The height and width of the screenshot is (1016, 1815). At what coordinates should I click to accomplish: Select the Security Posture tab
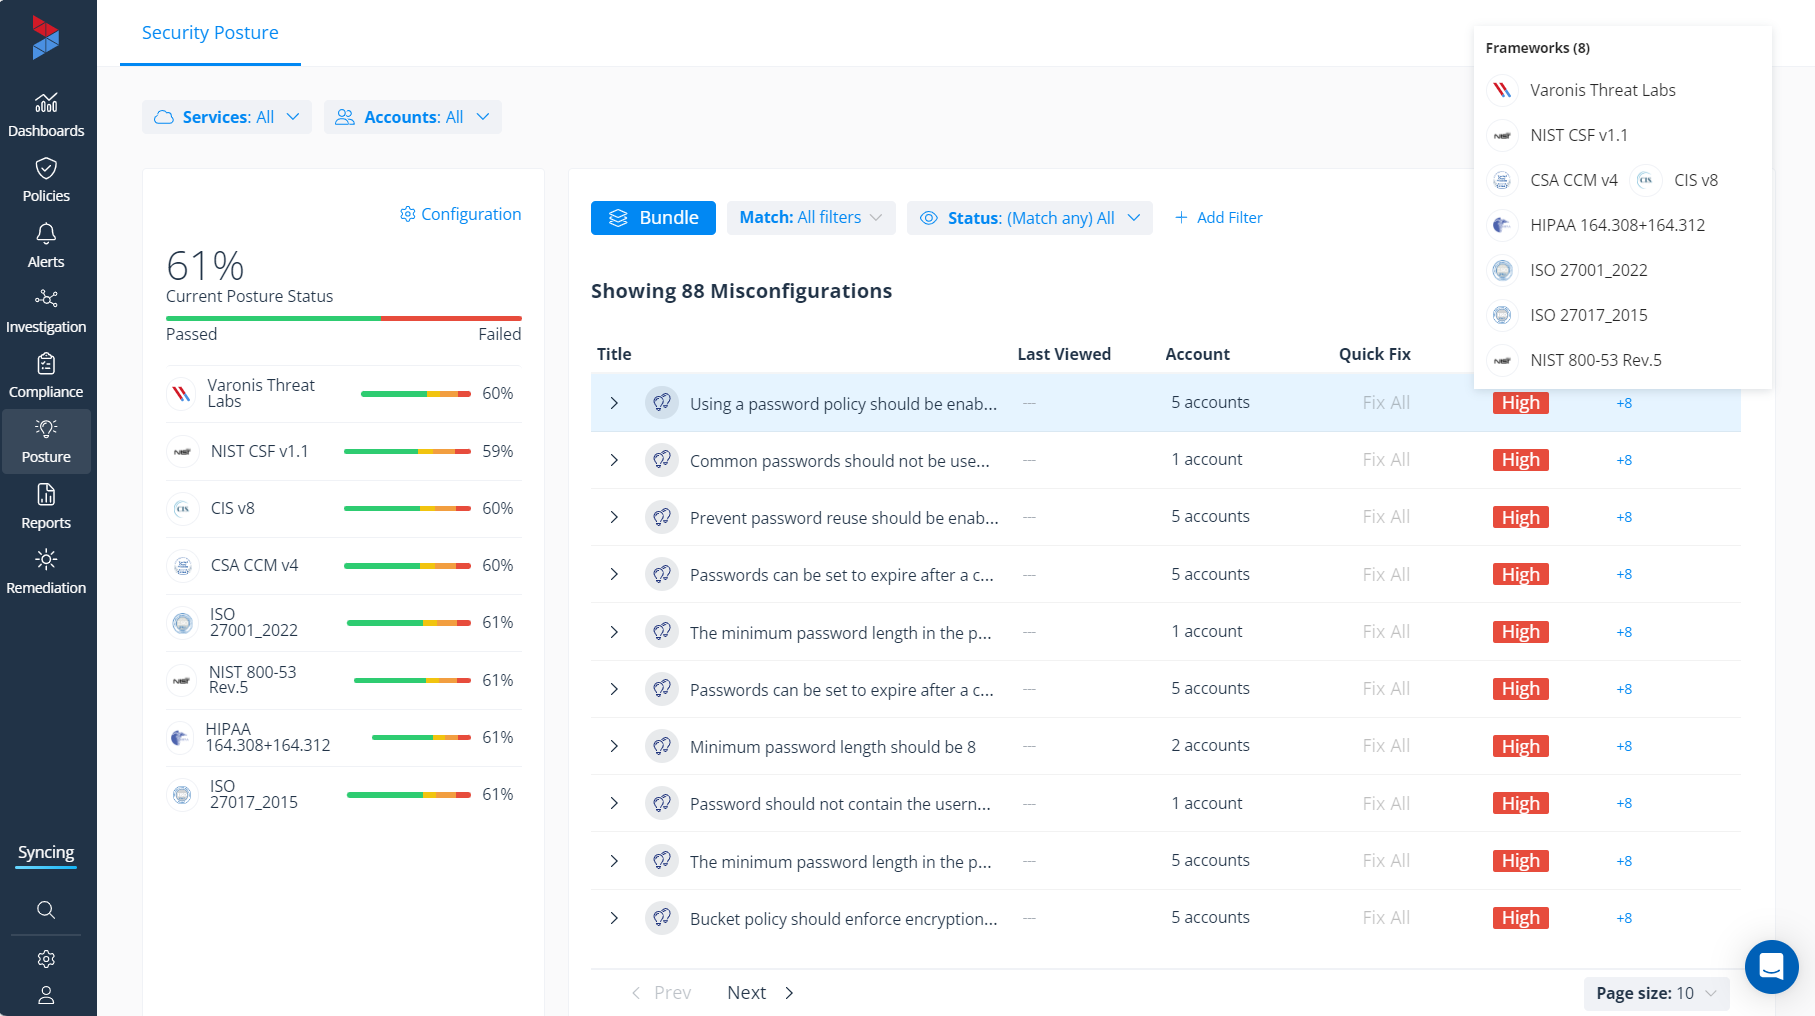pos(210,33)
